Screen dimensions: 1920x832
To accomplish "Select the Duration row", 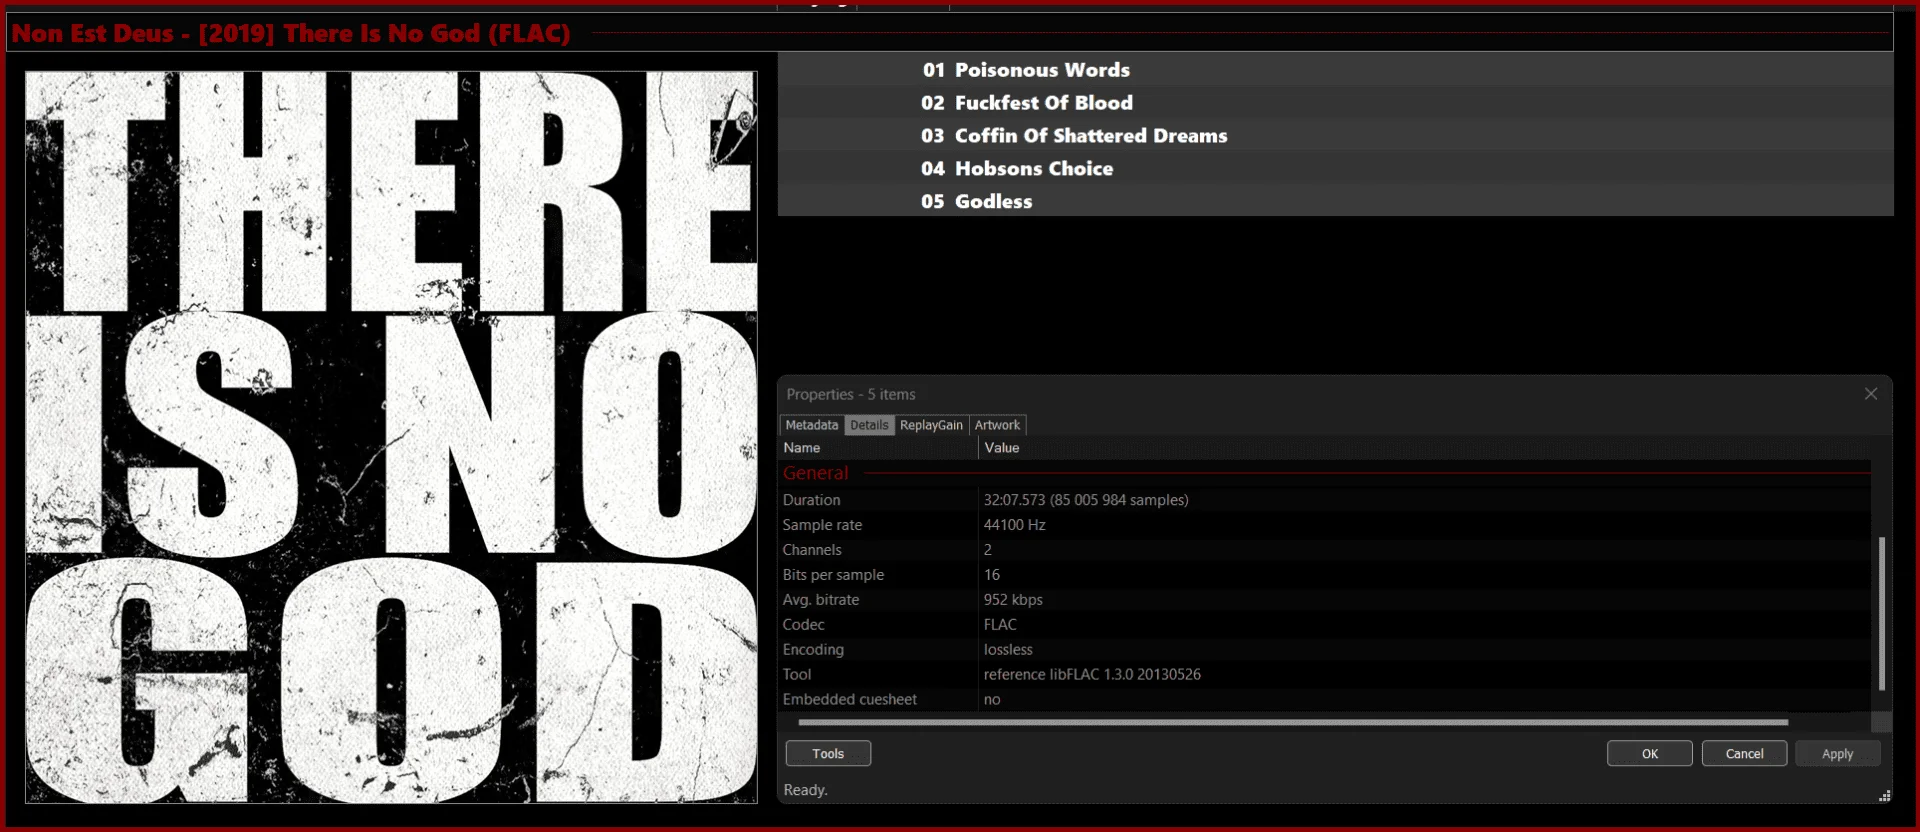I will point(1325,500).
